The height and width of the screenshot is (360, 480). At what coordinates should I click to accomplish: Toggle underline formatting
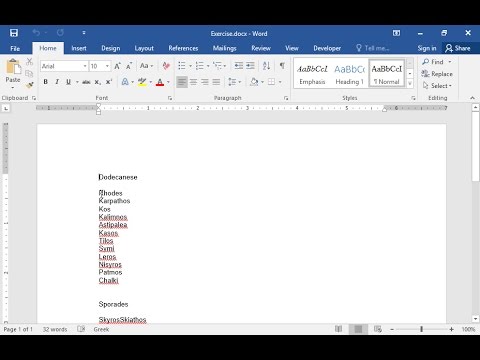68,82
